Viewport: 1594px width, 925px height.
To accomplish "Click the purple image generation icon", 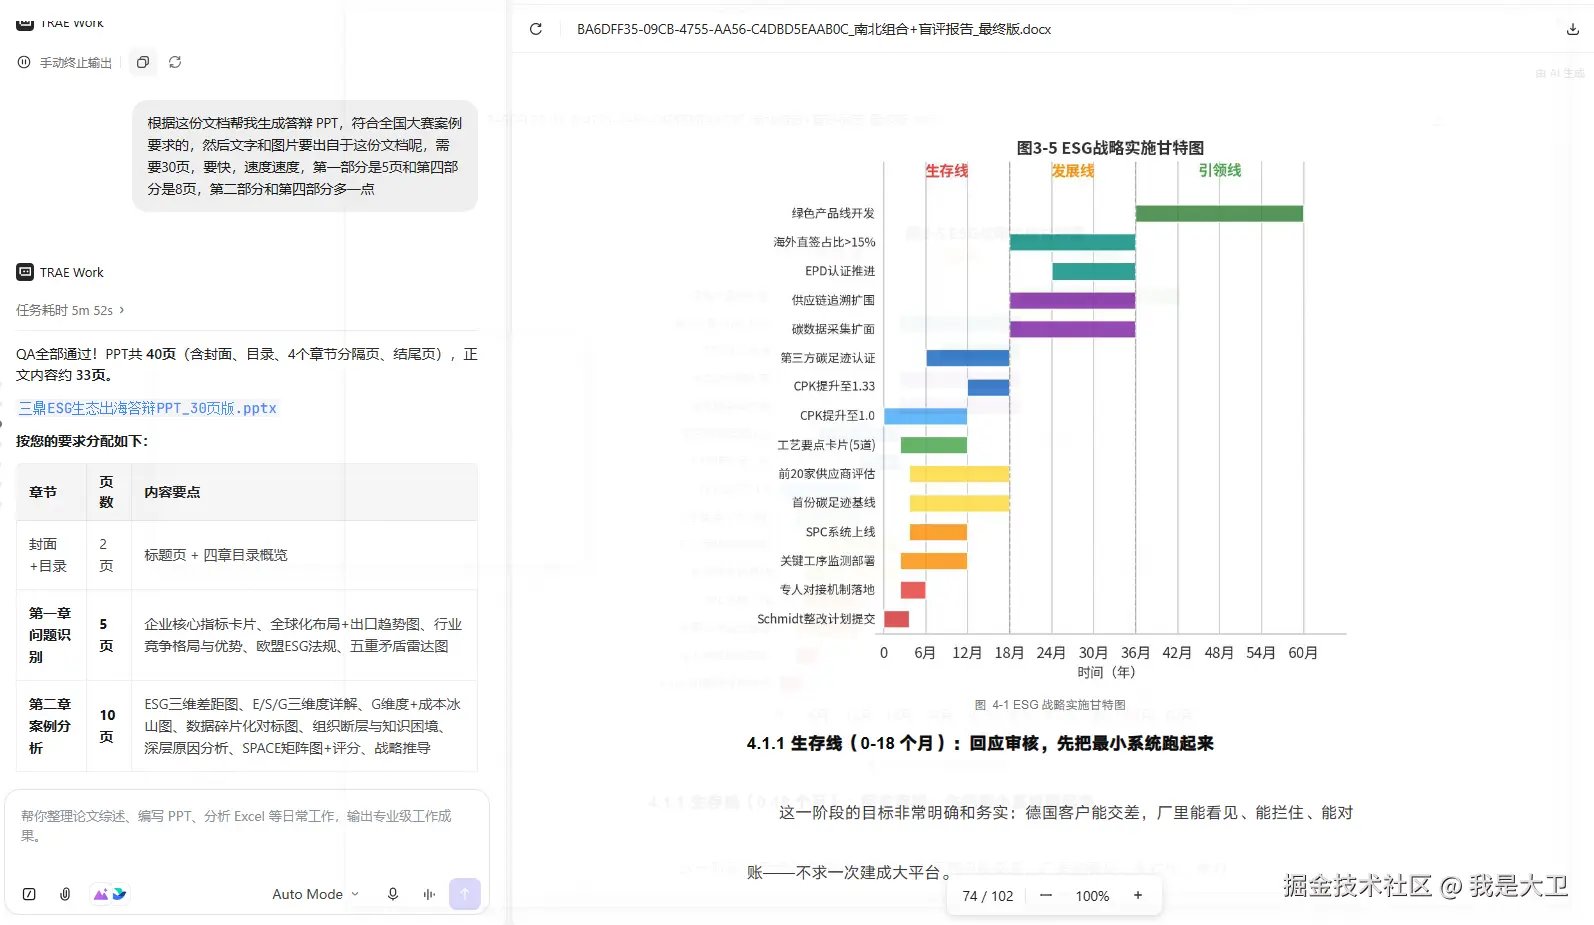I will click(x=100, y=894).
